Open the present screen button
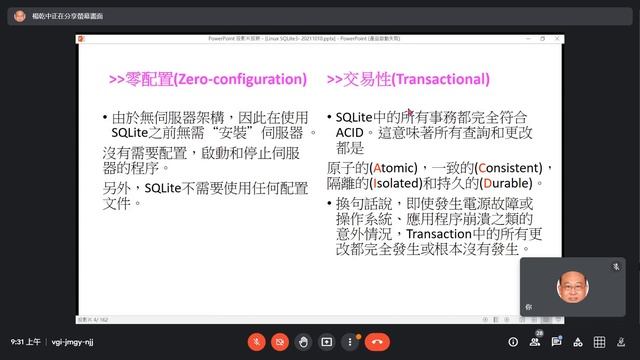640x360 pixels. [x=327, y=342]
